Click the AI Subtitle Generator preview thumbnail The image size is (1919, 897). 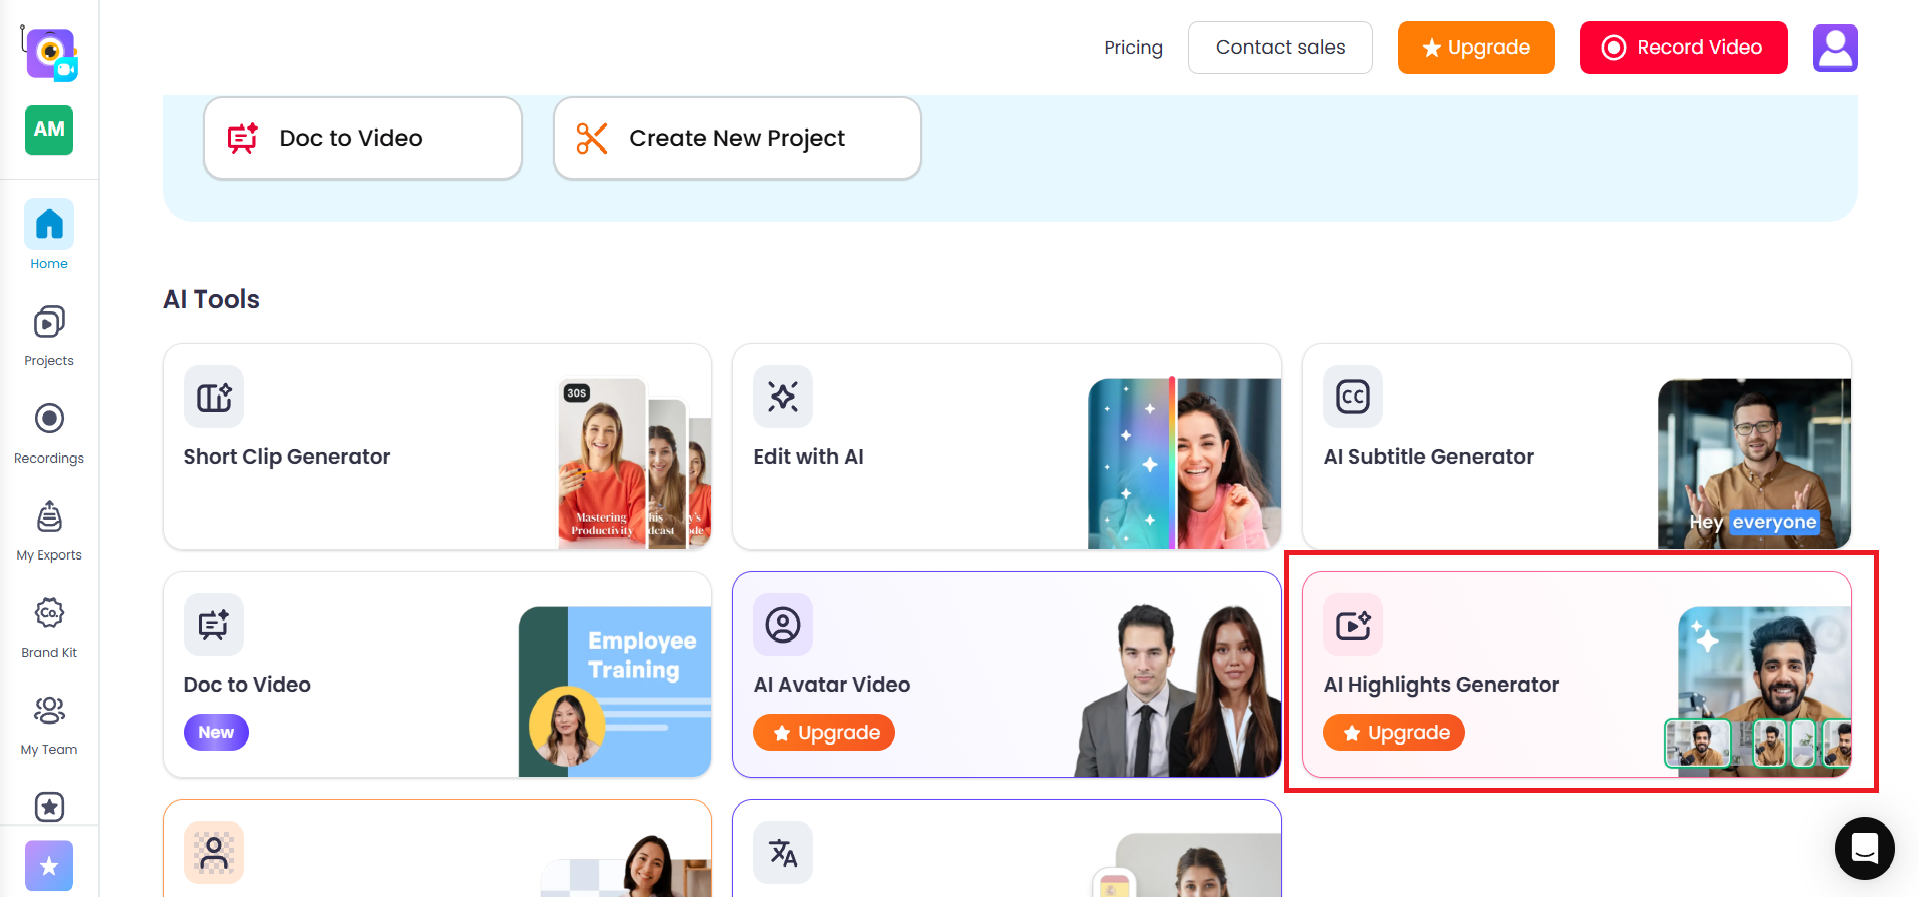[1753, 463]
